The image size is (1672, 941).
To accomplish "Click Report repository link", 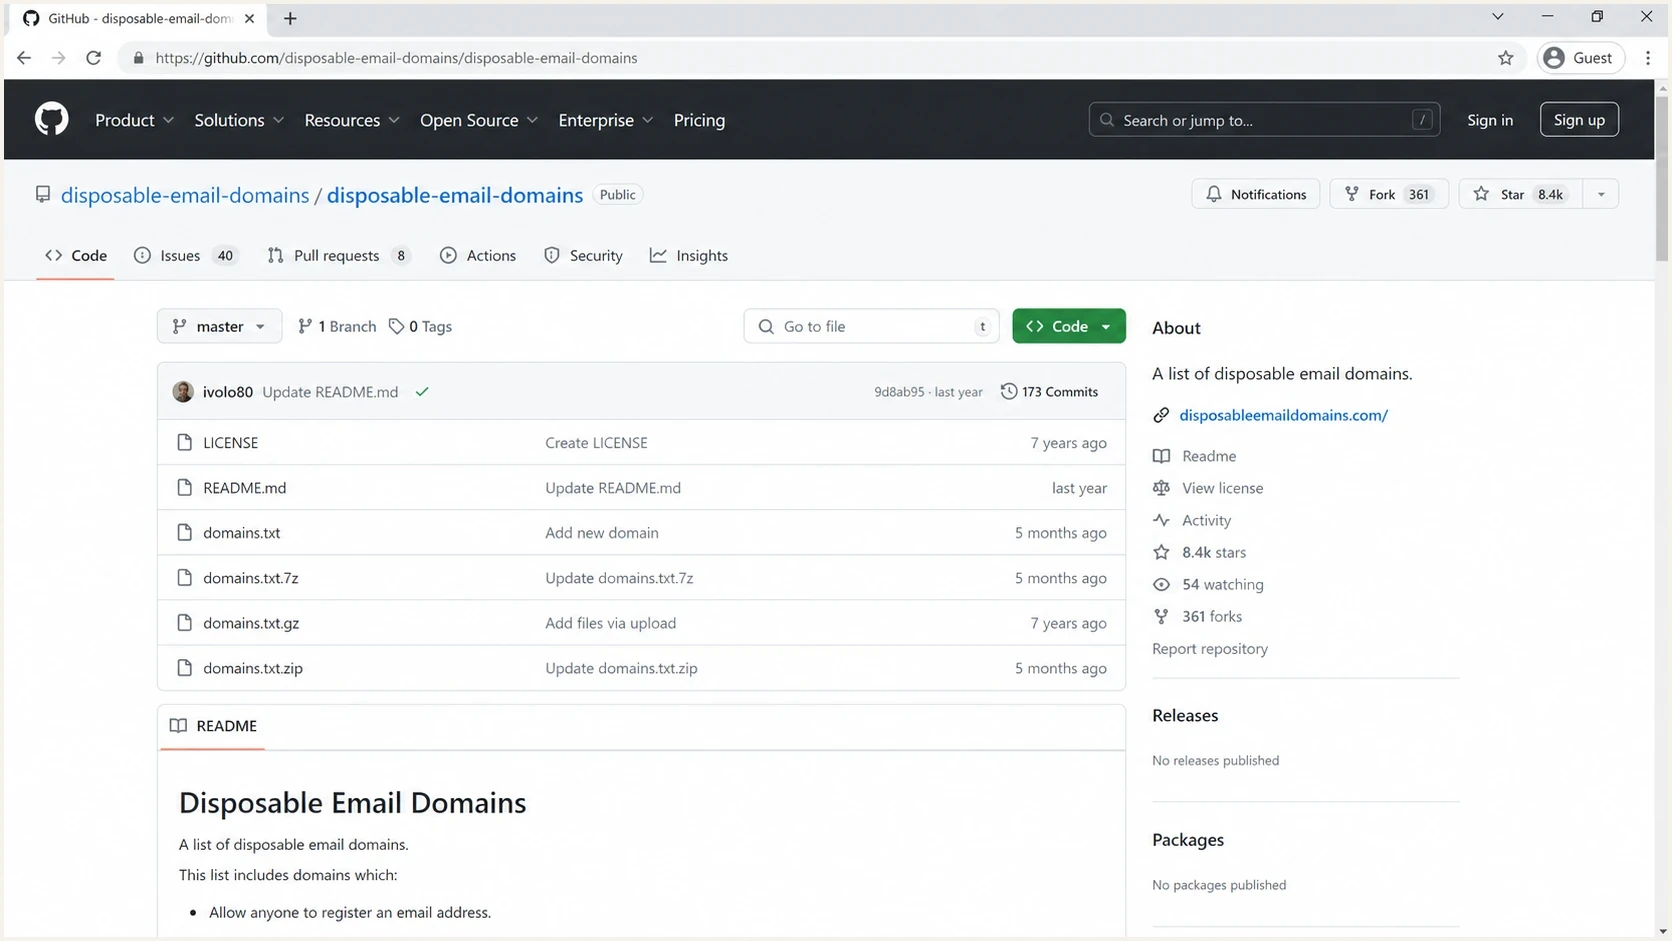I will [x=1210, y=648].
